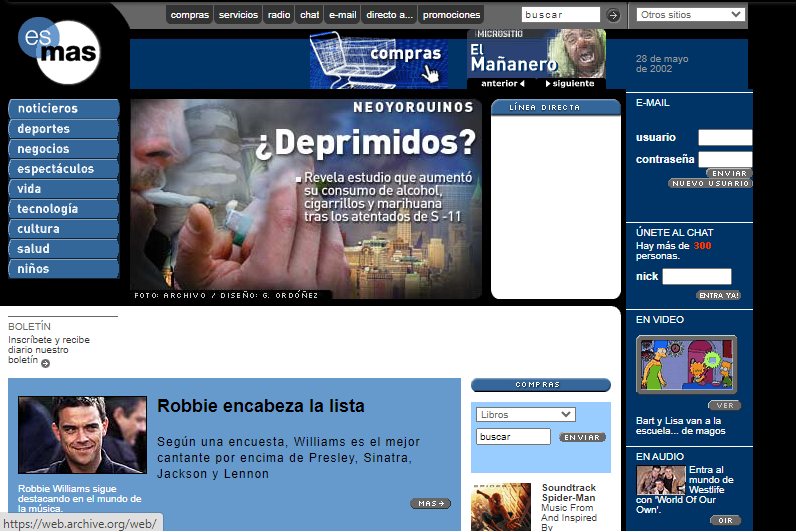Open Soundtrack Spider-Man product link

coord(569,493)
